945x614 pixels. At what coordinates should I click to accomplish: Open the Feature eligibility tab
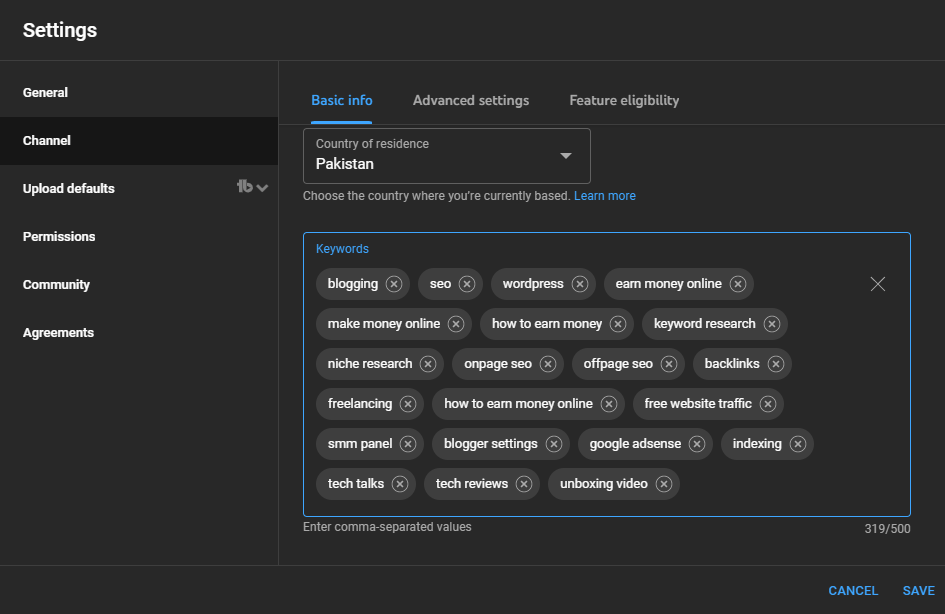click(624, 100)
